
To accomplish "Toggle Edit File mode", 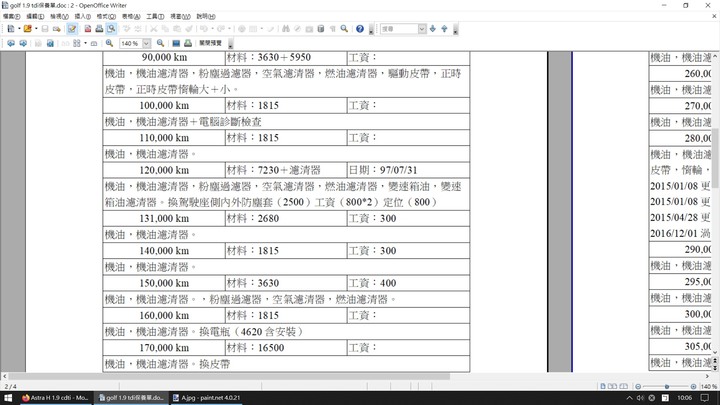I will tap(72, 29).
